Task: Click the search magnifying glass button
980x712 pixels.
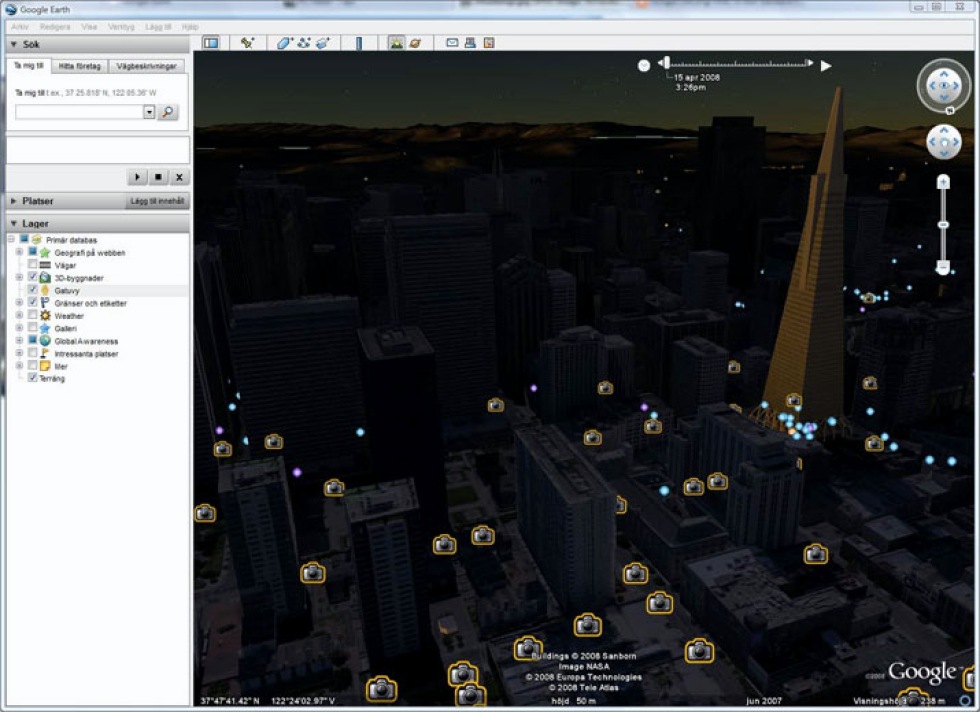Action: tap(168, 112)
